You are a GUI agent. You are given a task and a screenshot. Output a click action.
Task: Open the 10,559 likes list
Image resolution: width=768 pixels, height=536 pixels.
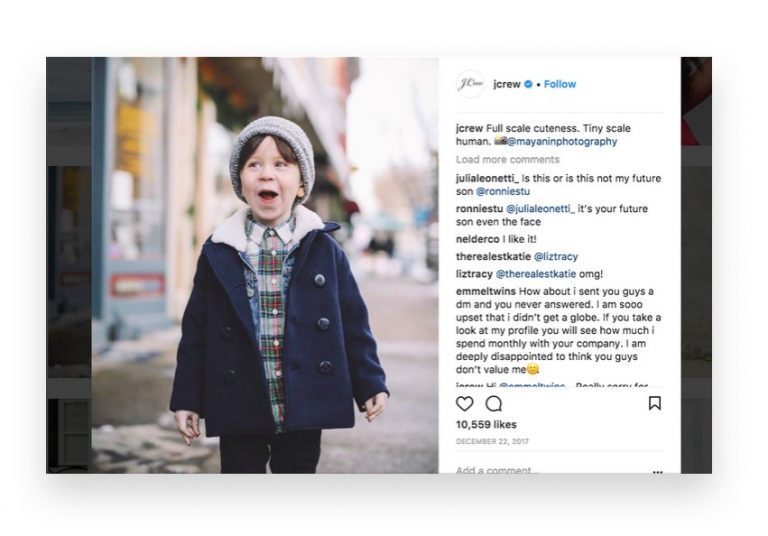[486, 425]
